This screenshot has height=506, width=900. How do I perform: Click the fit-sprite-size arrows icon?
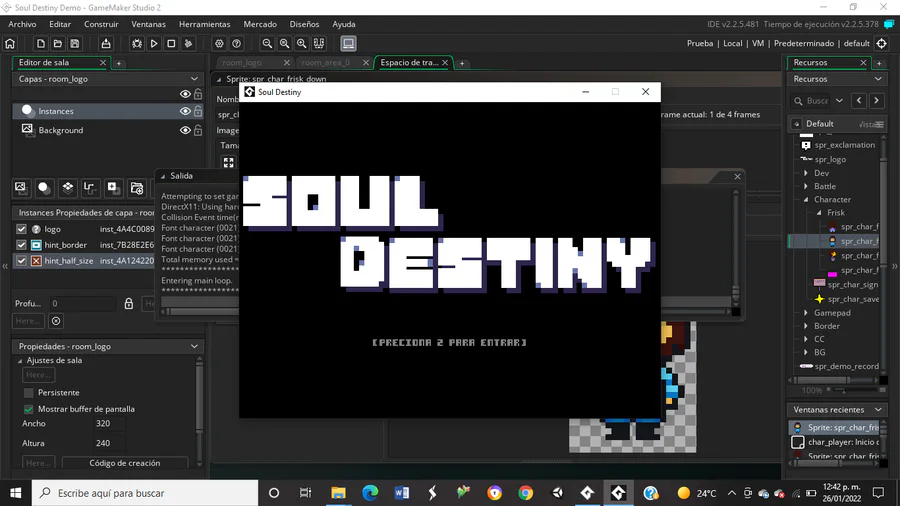point(228,162)
